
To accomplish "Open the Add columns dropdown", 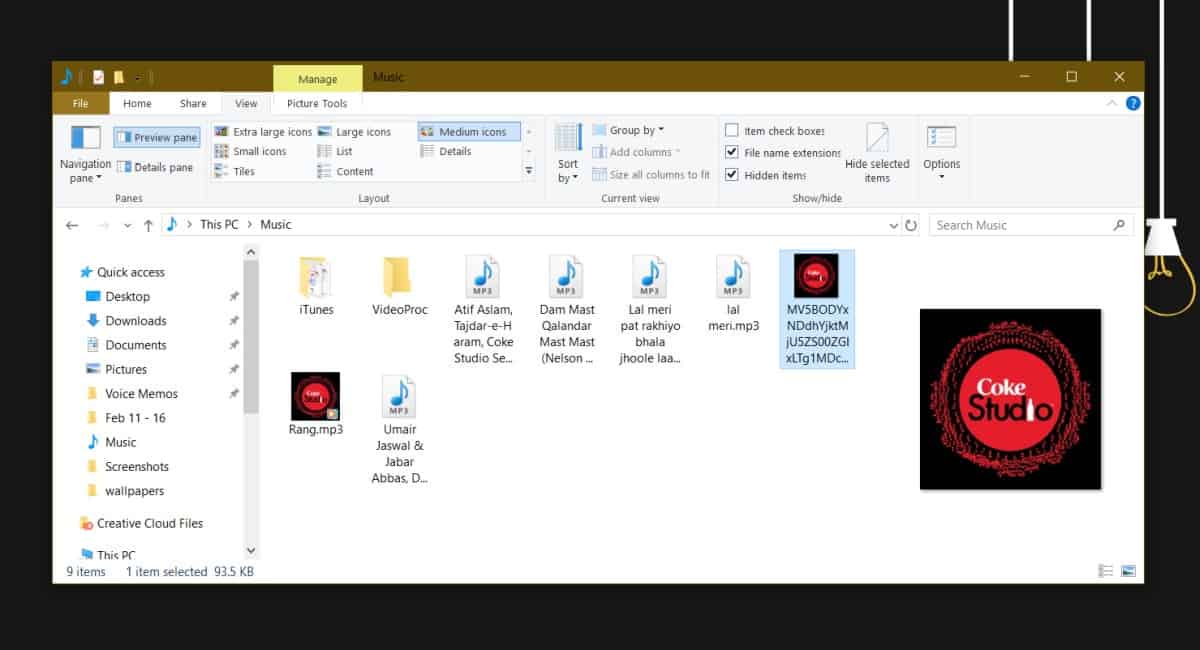I will (x=636, y=152).
